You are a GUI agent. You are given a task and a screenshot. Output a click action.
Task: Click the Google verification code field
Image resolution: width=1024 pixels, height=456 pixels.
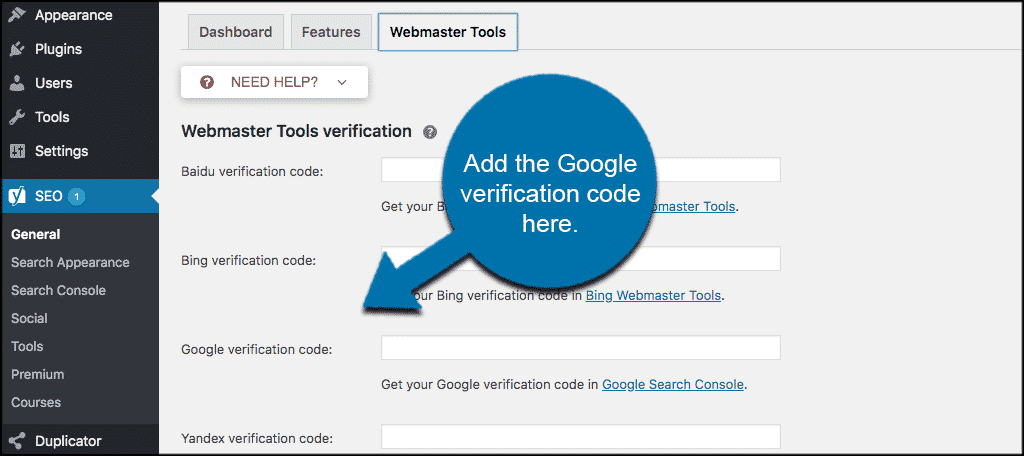[x=580, y=348]
